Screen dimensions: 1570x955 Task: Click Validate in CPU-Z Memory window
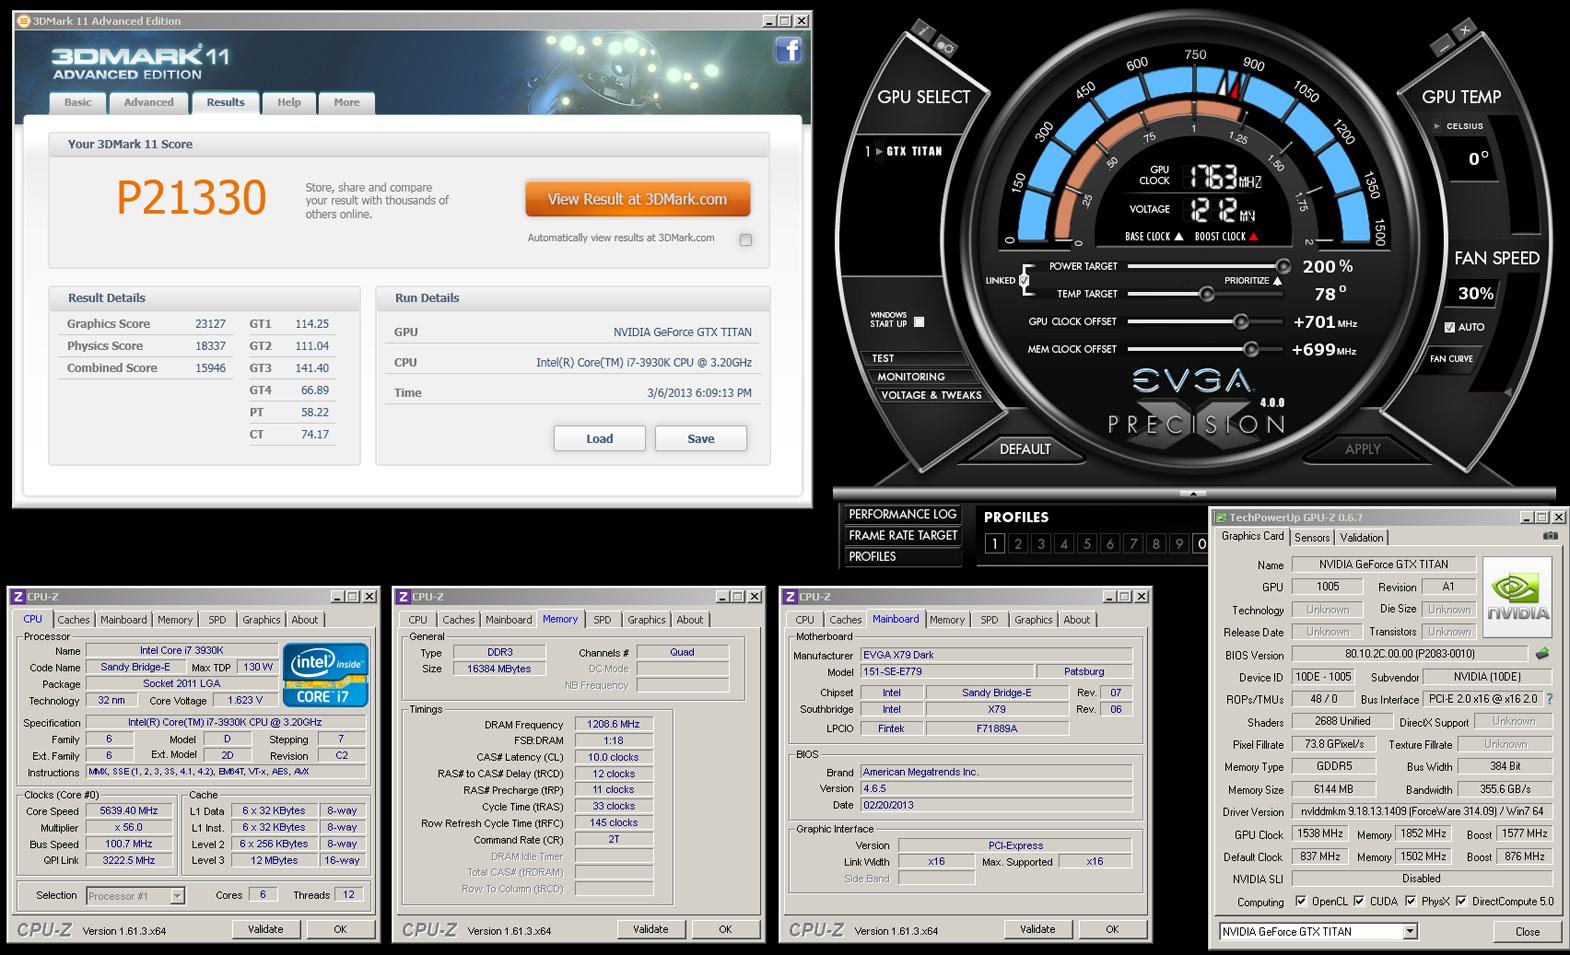click(x=650, y=929)
